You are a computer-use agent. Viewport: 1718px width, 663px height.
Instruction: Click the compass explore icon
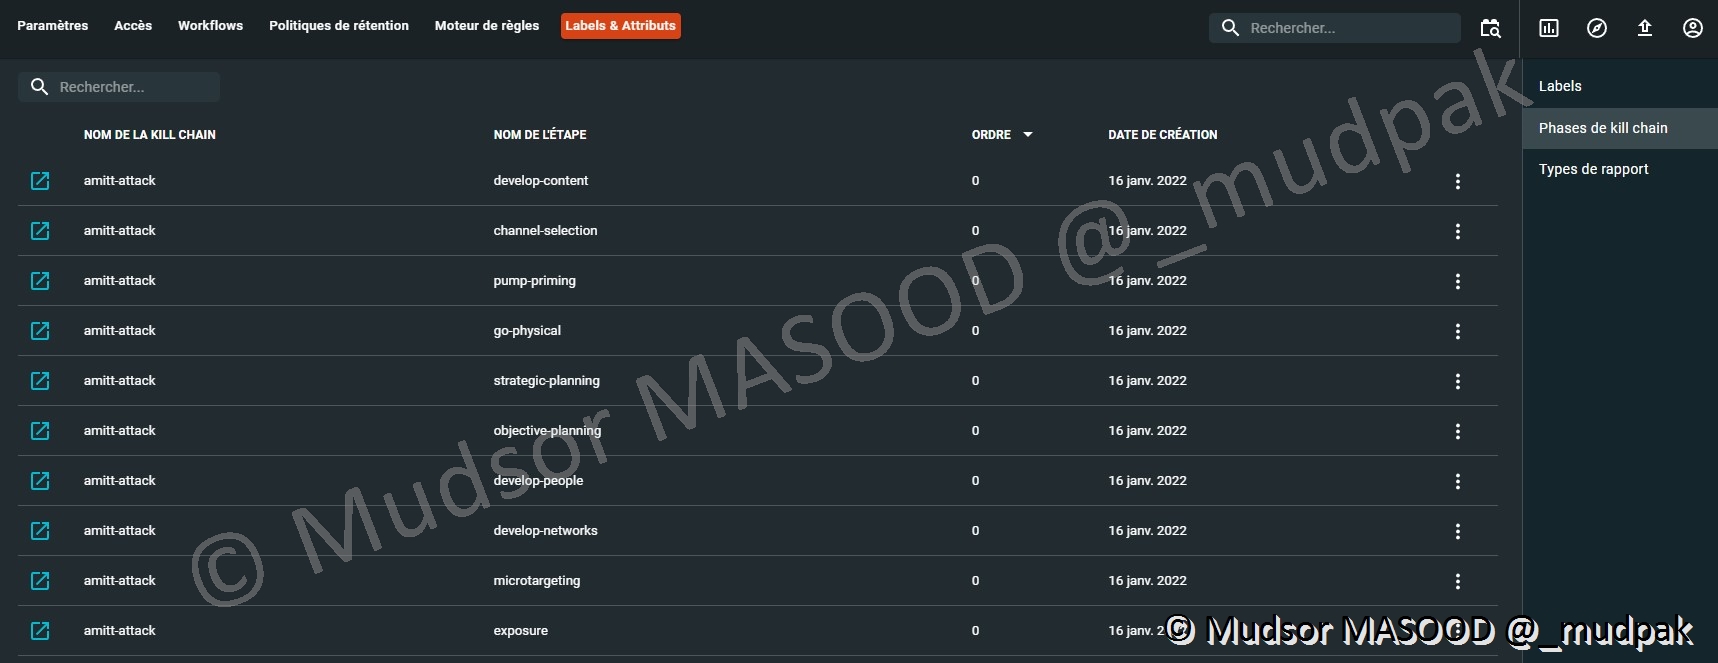coord(1597,28)
